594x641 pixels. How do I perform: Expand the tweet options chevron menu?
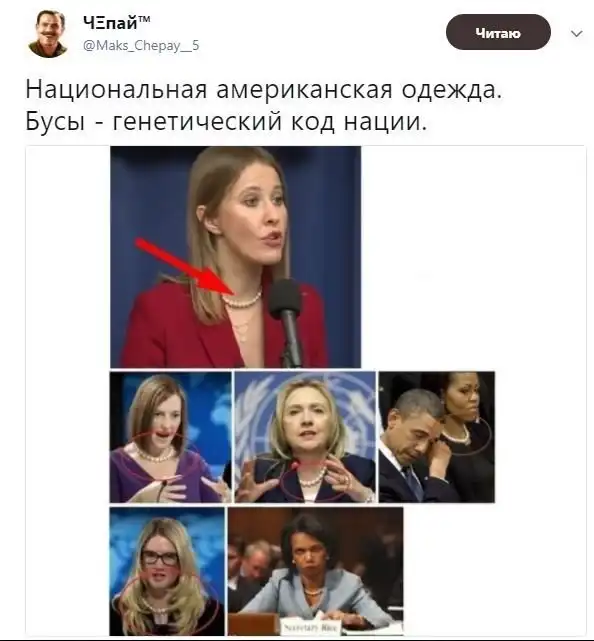pos(576,33)
